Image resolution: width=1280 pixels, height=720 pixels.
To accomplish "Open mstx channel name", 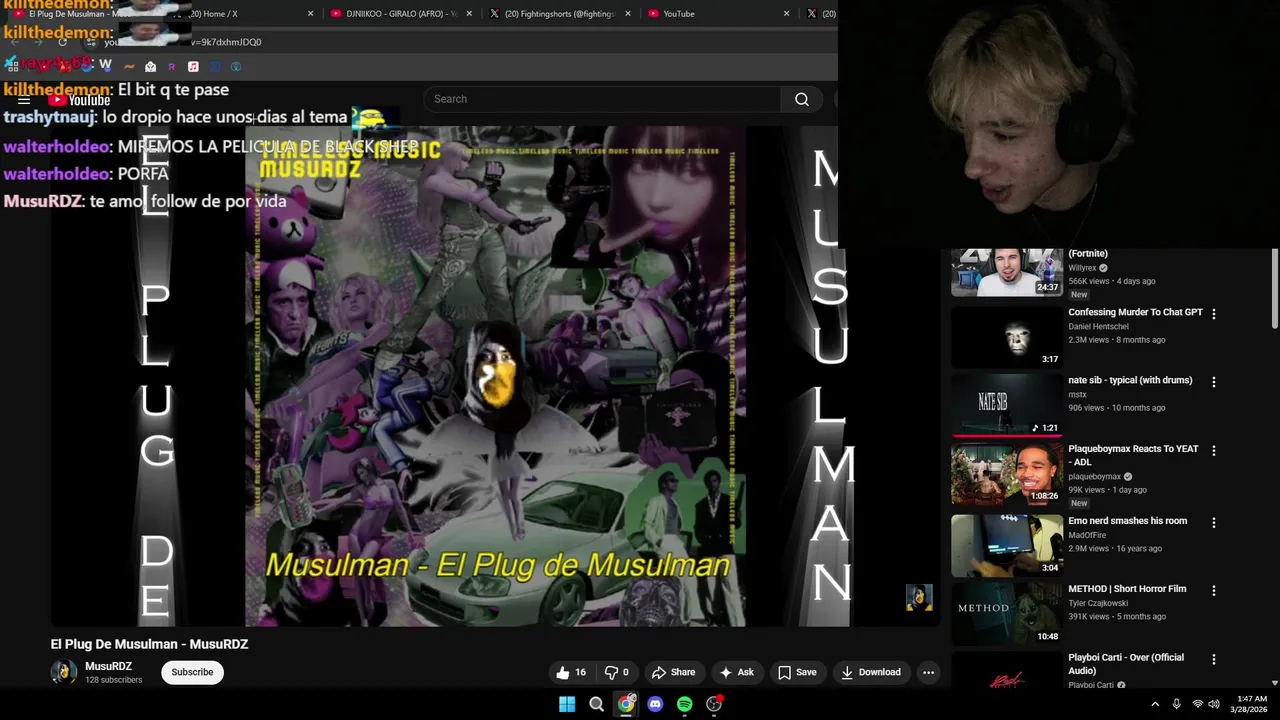I will point(1077,395).
